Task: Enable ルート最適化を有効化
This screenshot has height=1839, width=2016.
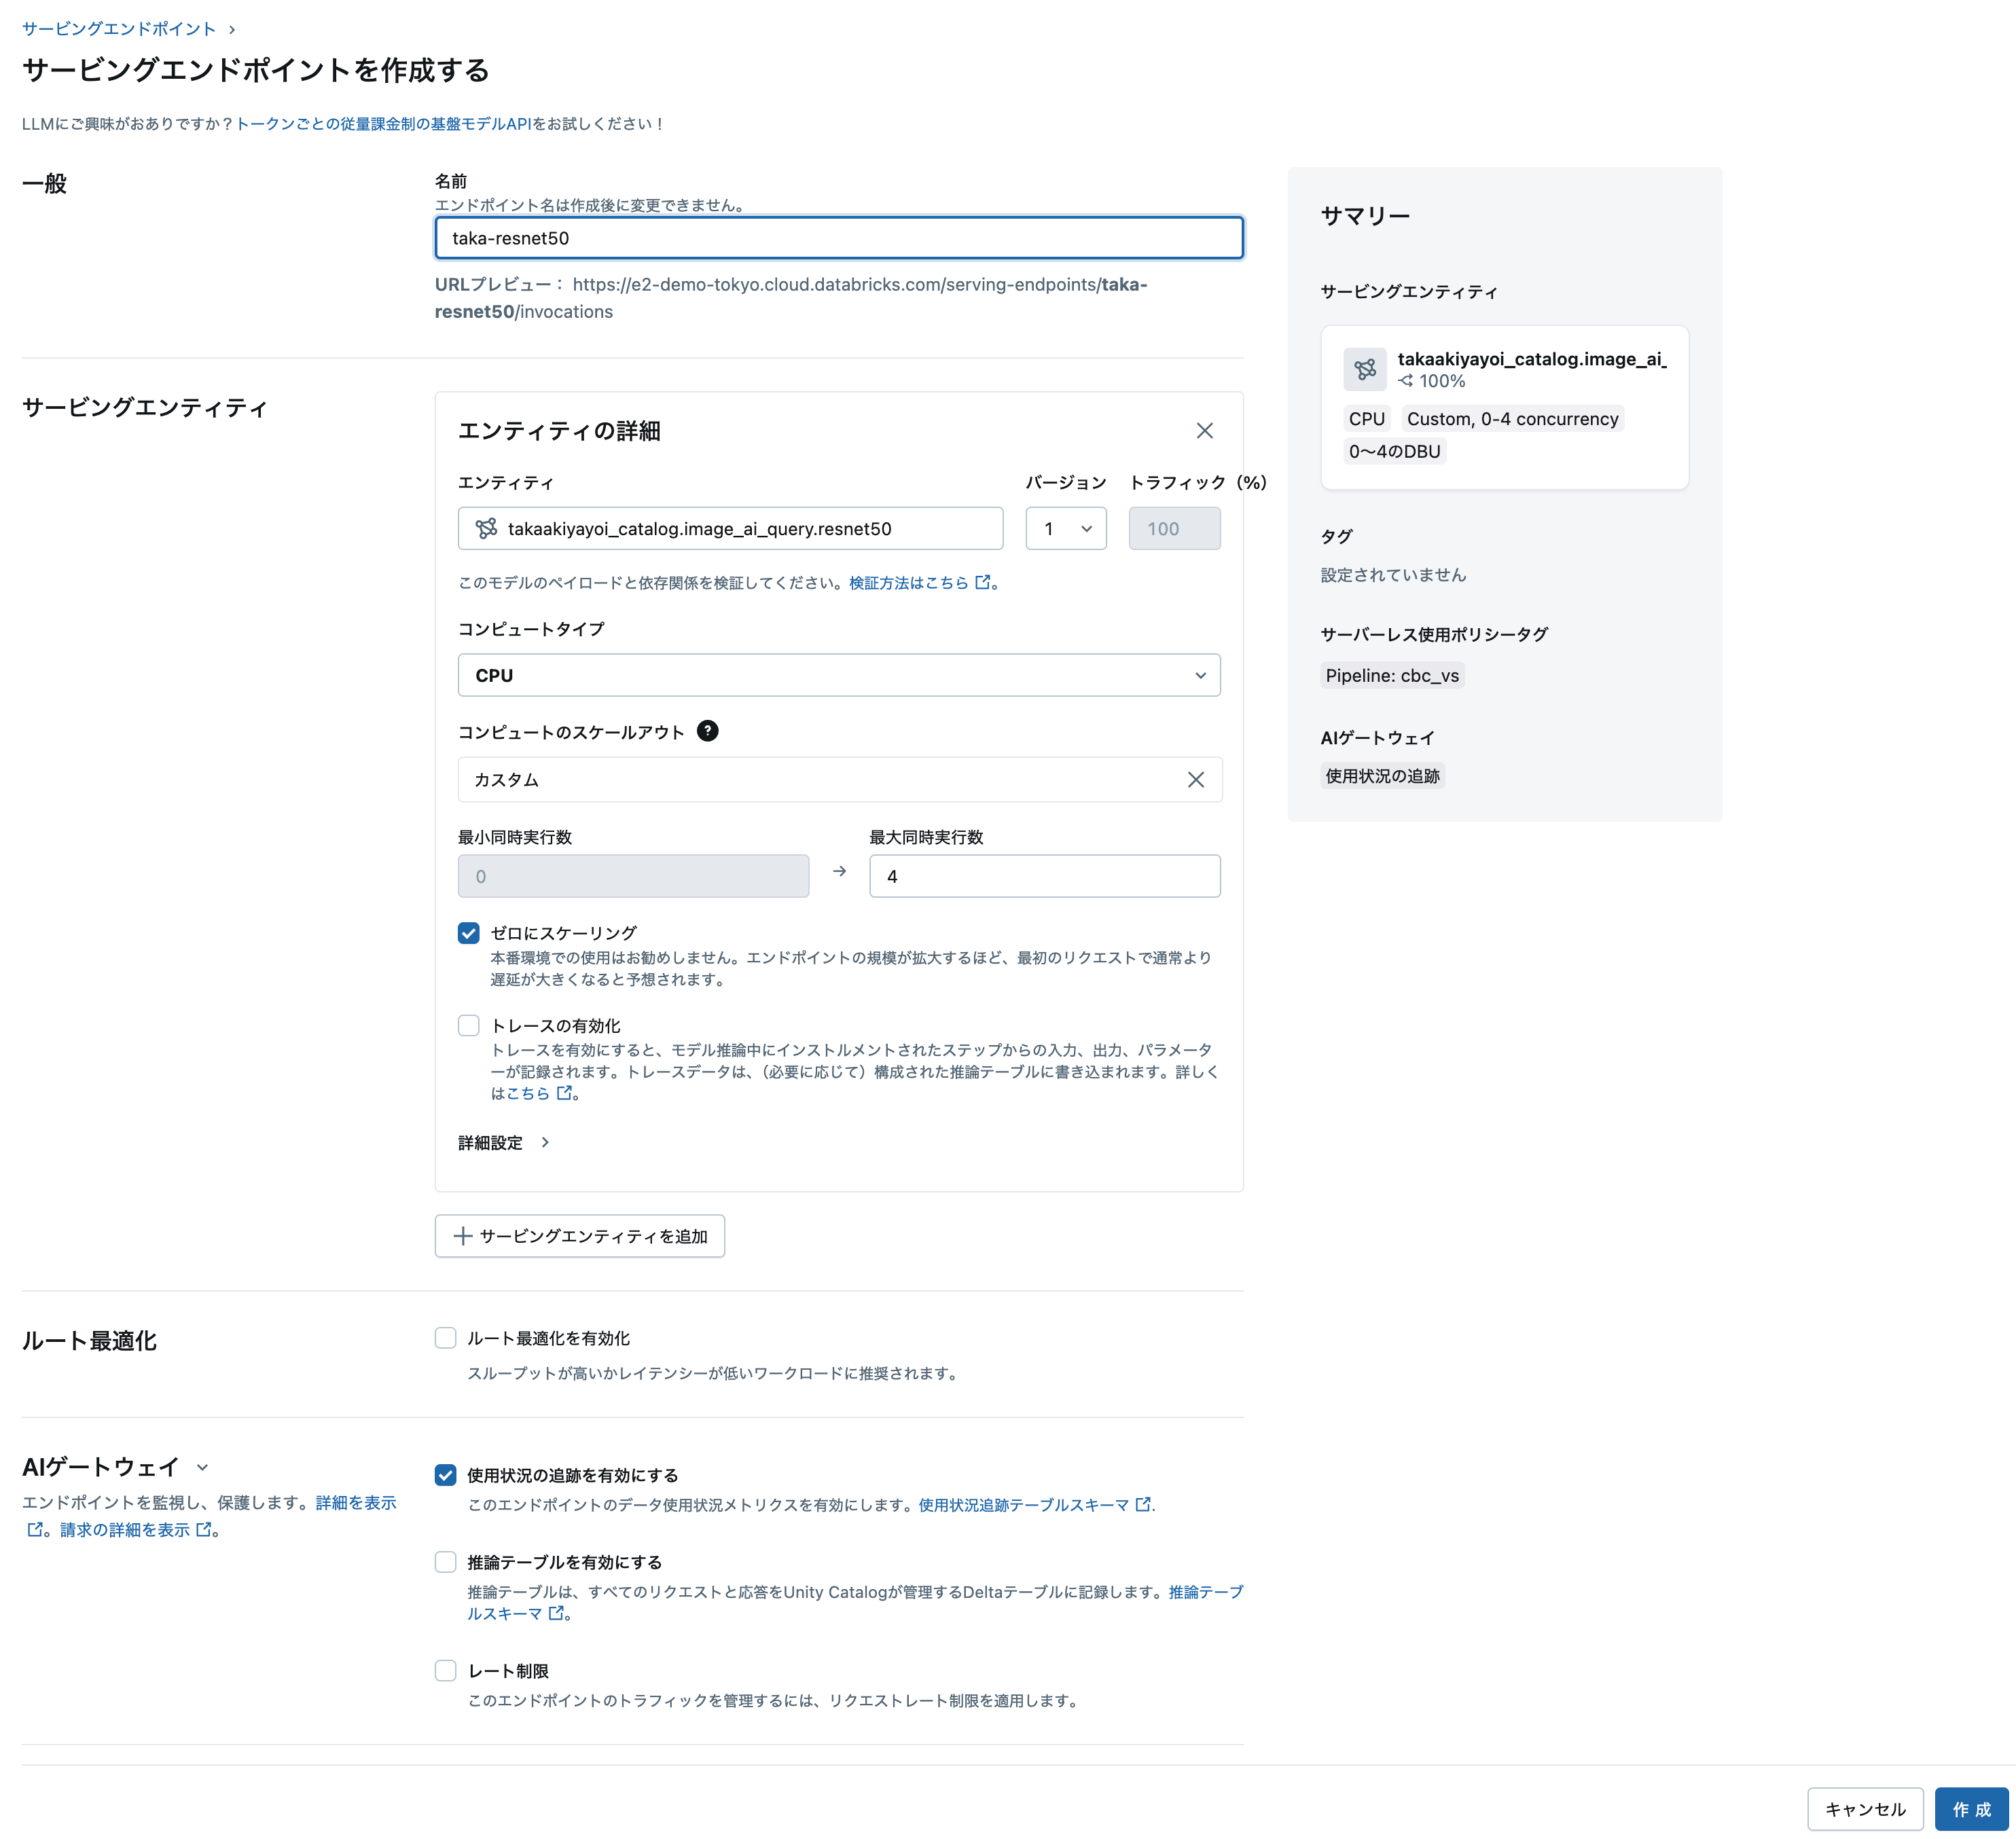Action: tap(445, 1337)
